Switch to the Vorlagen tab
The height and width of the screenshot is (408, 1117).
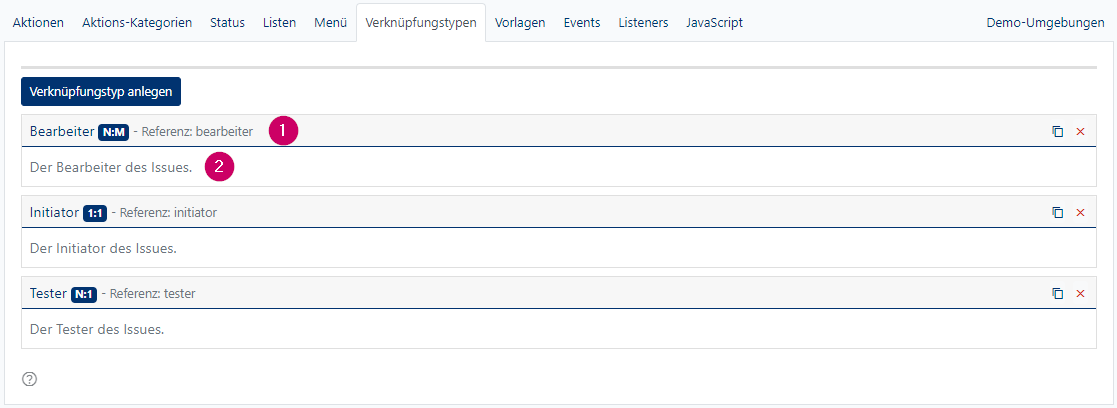[520, 22]
